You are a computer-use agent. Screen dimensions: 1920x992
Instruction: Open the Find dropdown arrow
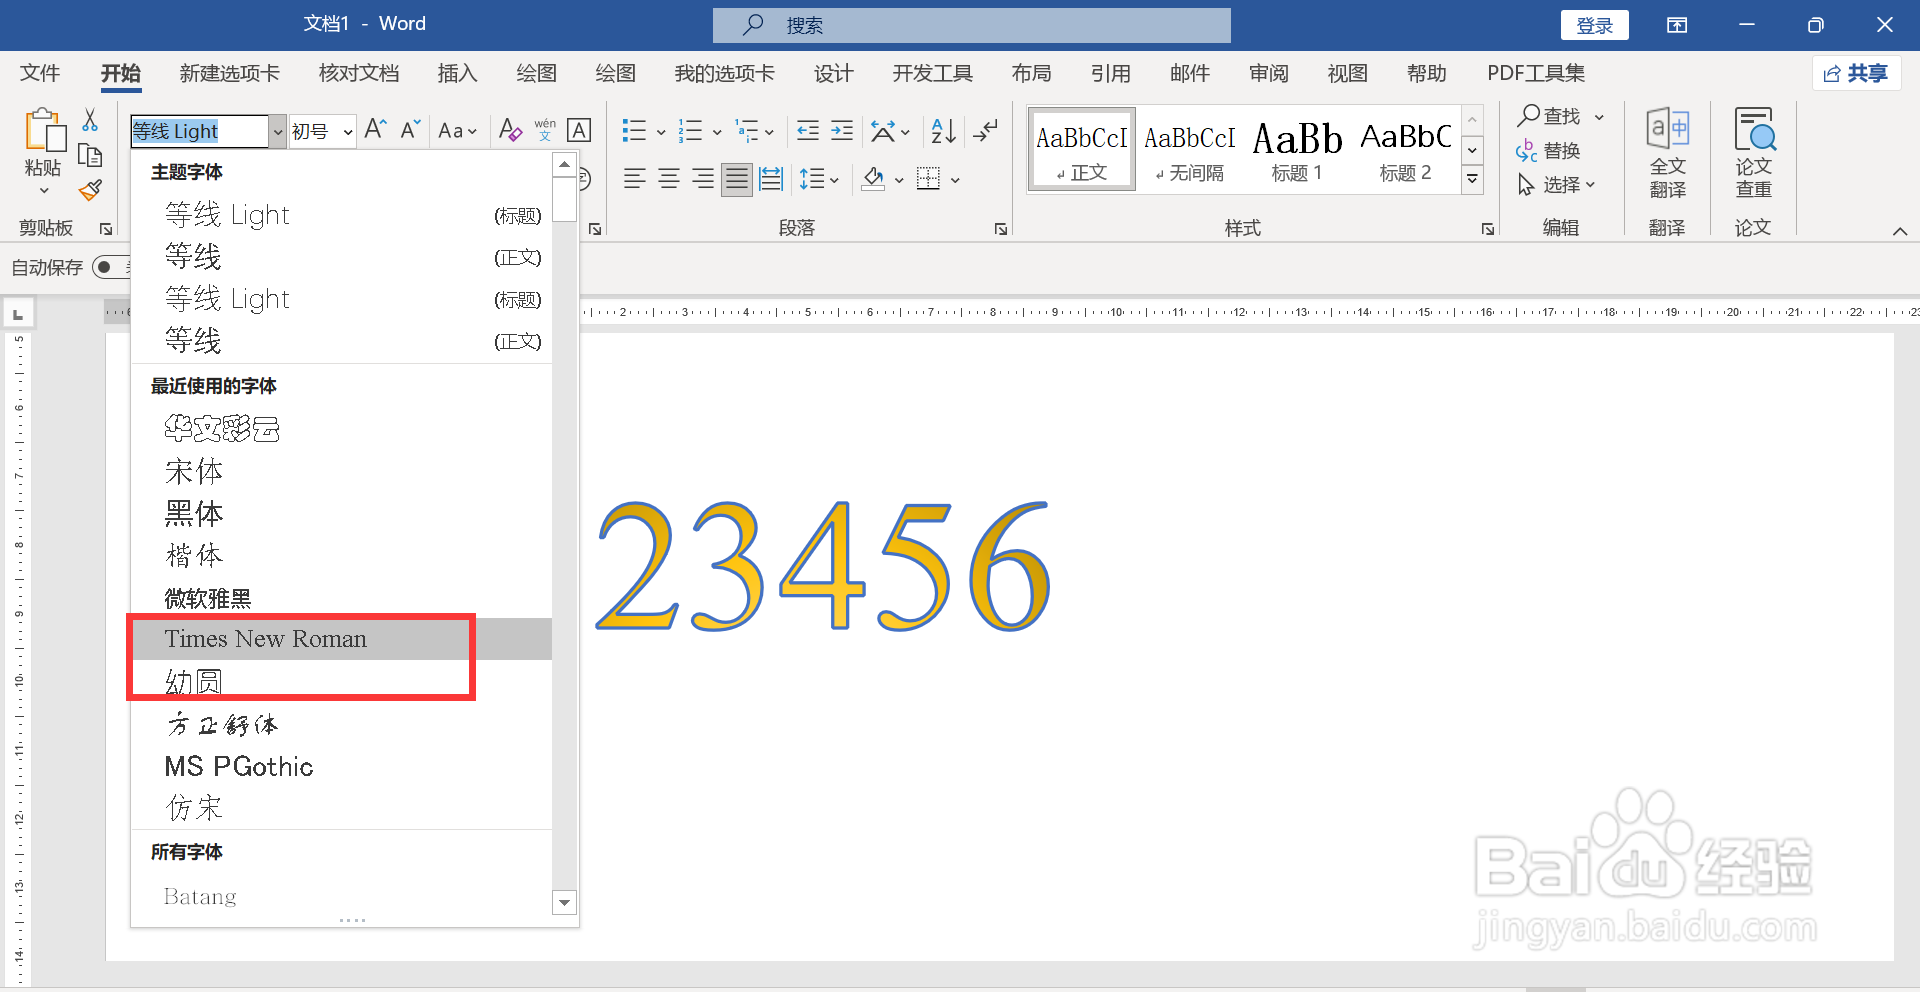tap(1599, 117)
